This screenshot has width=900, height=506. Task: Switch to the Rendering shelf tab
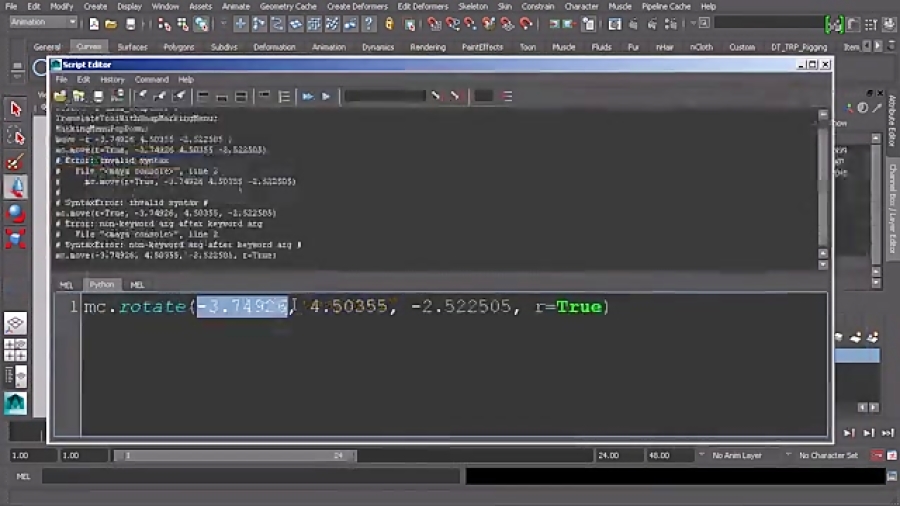(x=428, y=47)
